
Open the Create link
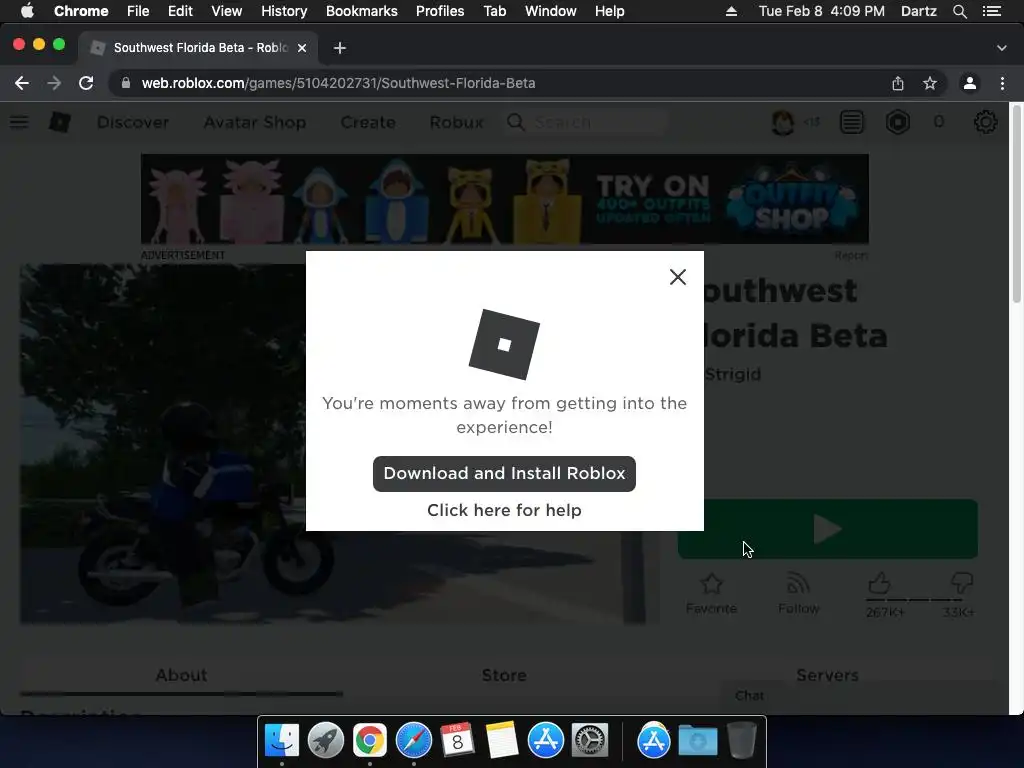(x=368, y=122)
